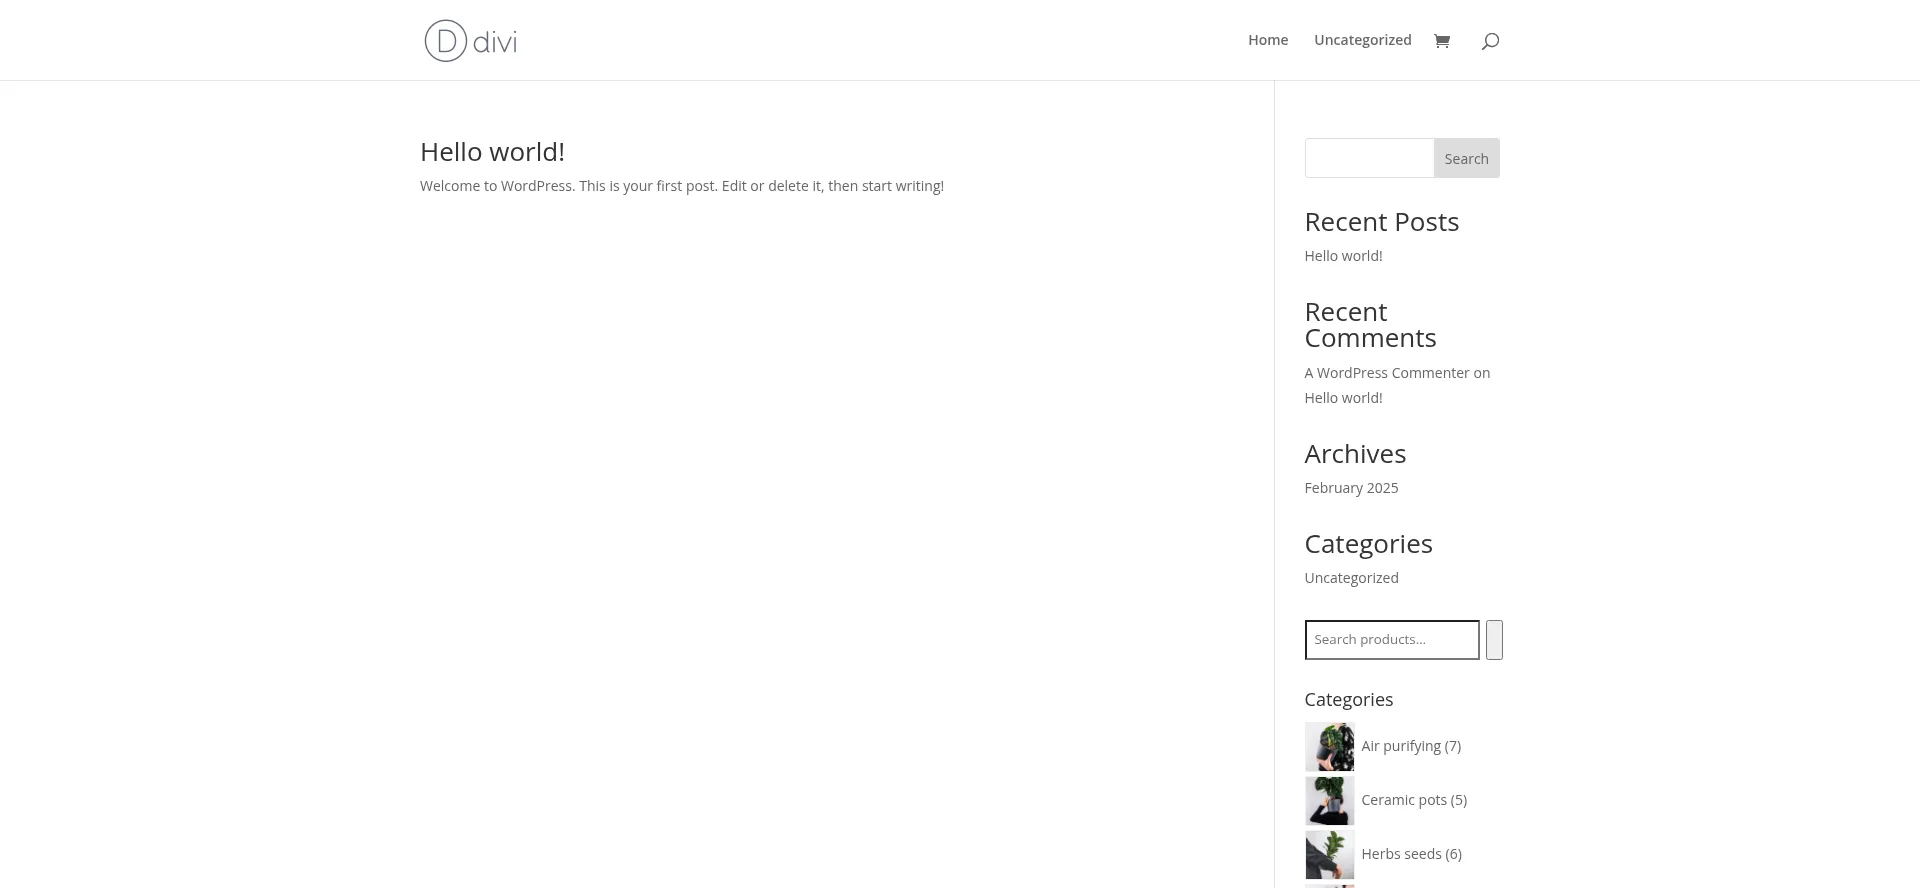
Task: Focus the Search products field
Action: click(x=1392, y=640)
